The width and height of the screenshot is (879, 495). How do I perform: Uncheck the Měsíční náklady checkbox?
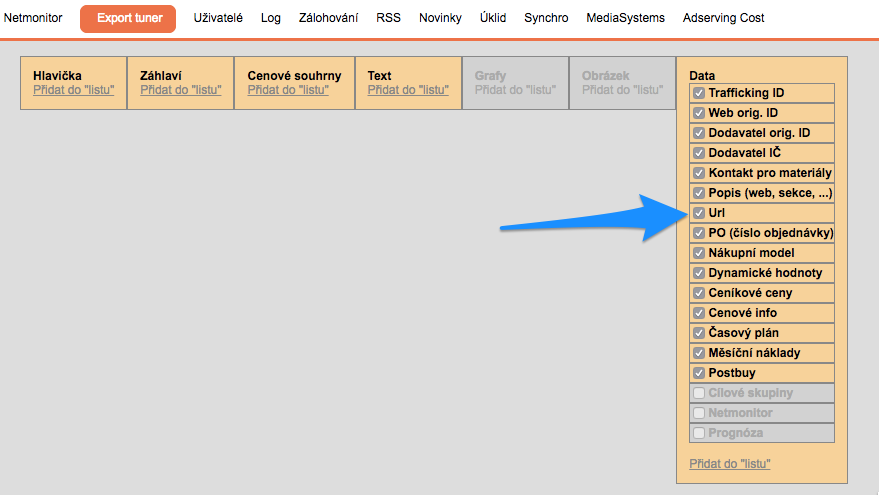click(699, 353)
